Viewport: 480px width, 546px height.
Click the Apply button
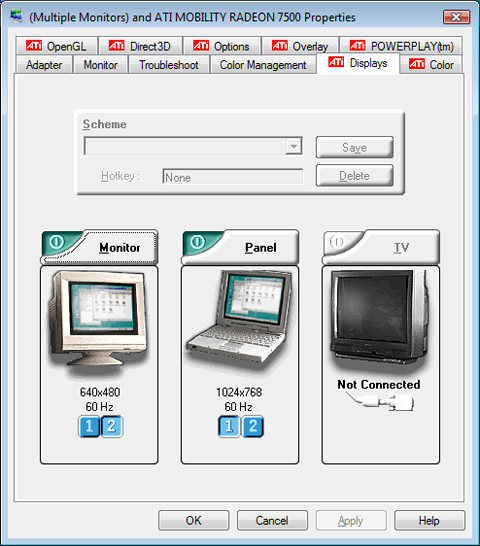(351, 521)
